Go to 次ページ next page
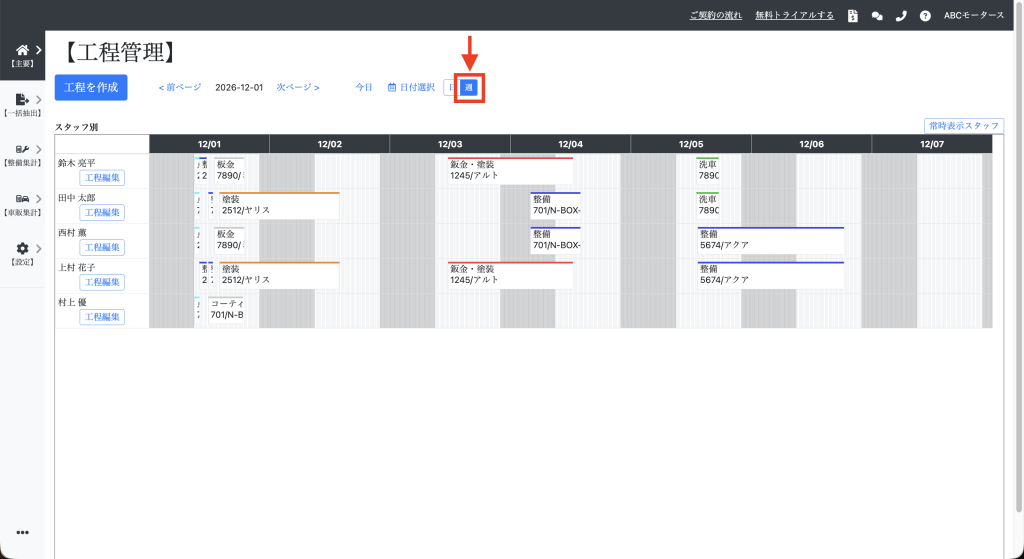This screenshot has width=1024, height=559. click(298, 88)
